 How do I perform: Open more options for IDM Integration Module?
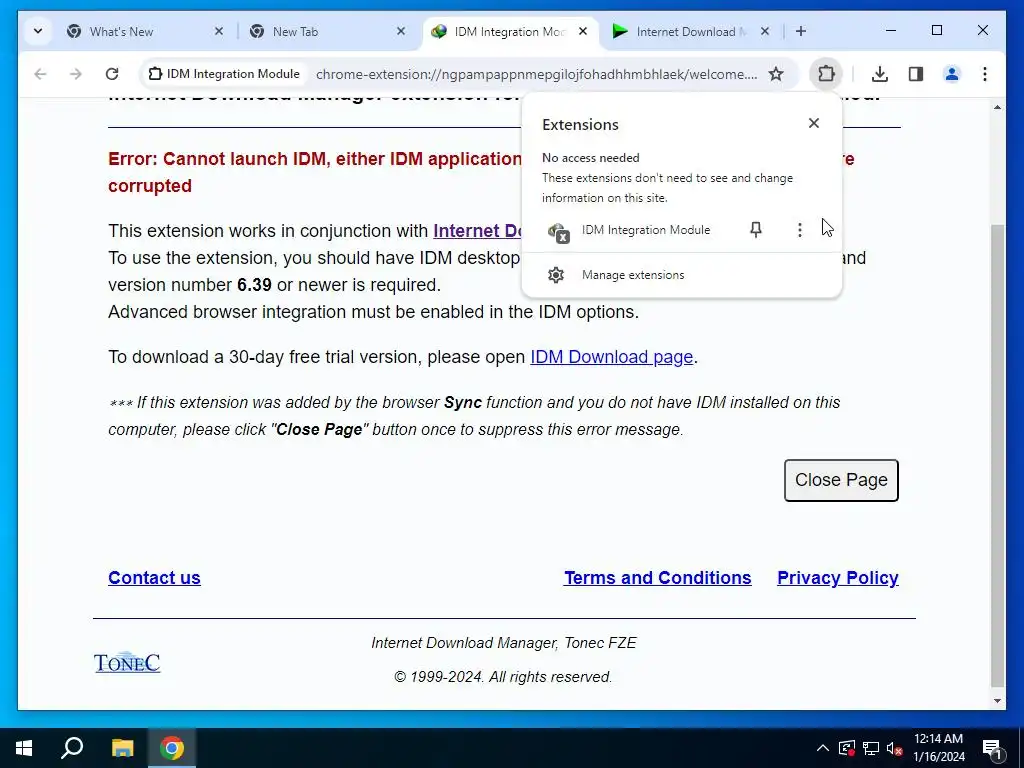799,229
